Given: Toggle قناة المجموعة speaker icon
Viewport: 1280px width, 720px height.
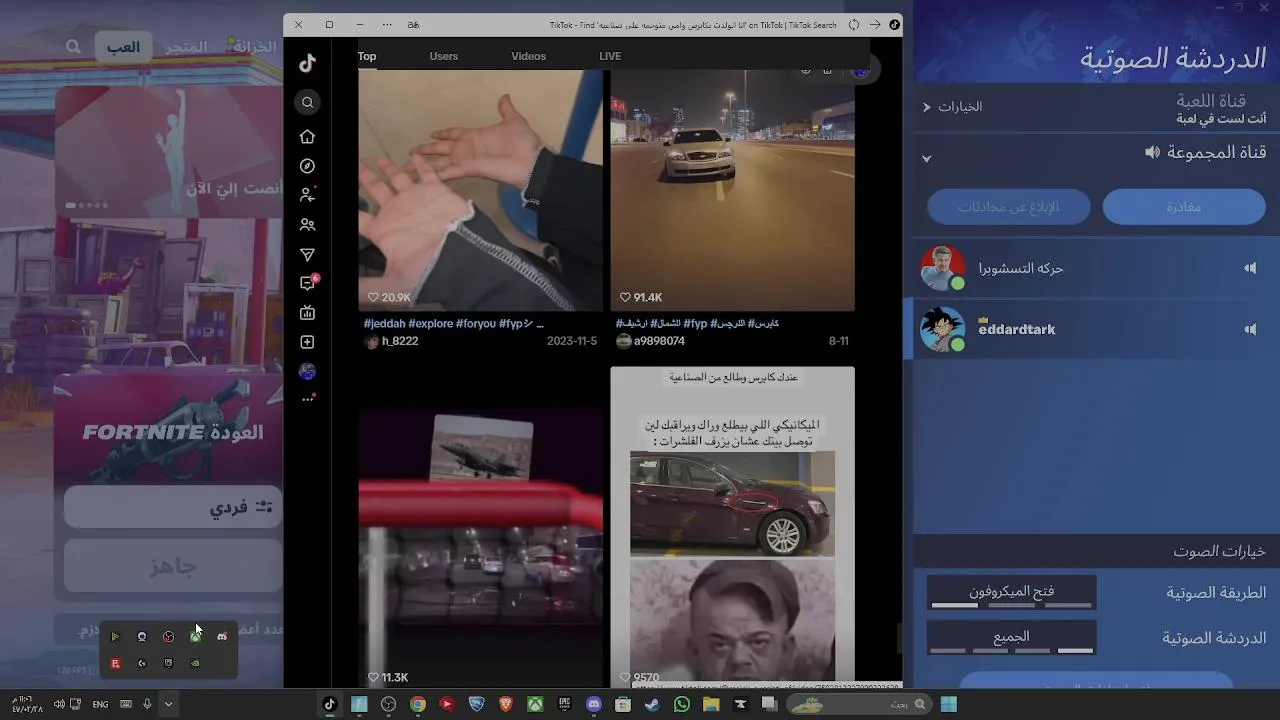Looking at the screenshot, I should point(1153,152).
